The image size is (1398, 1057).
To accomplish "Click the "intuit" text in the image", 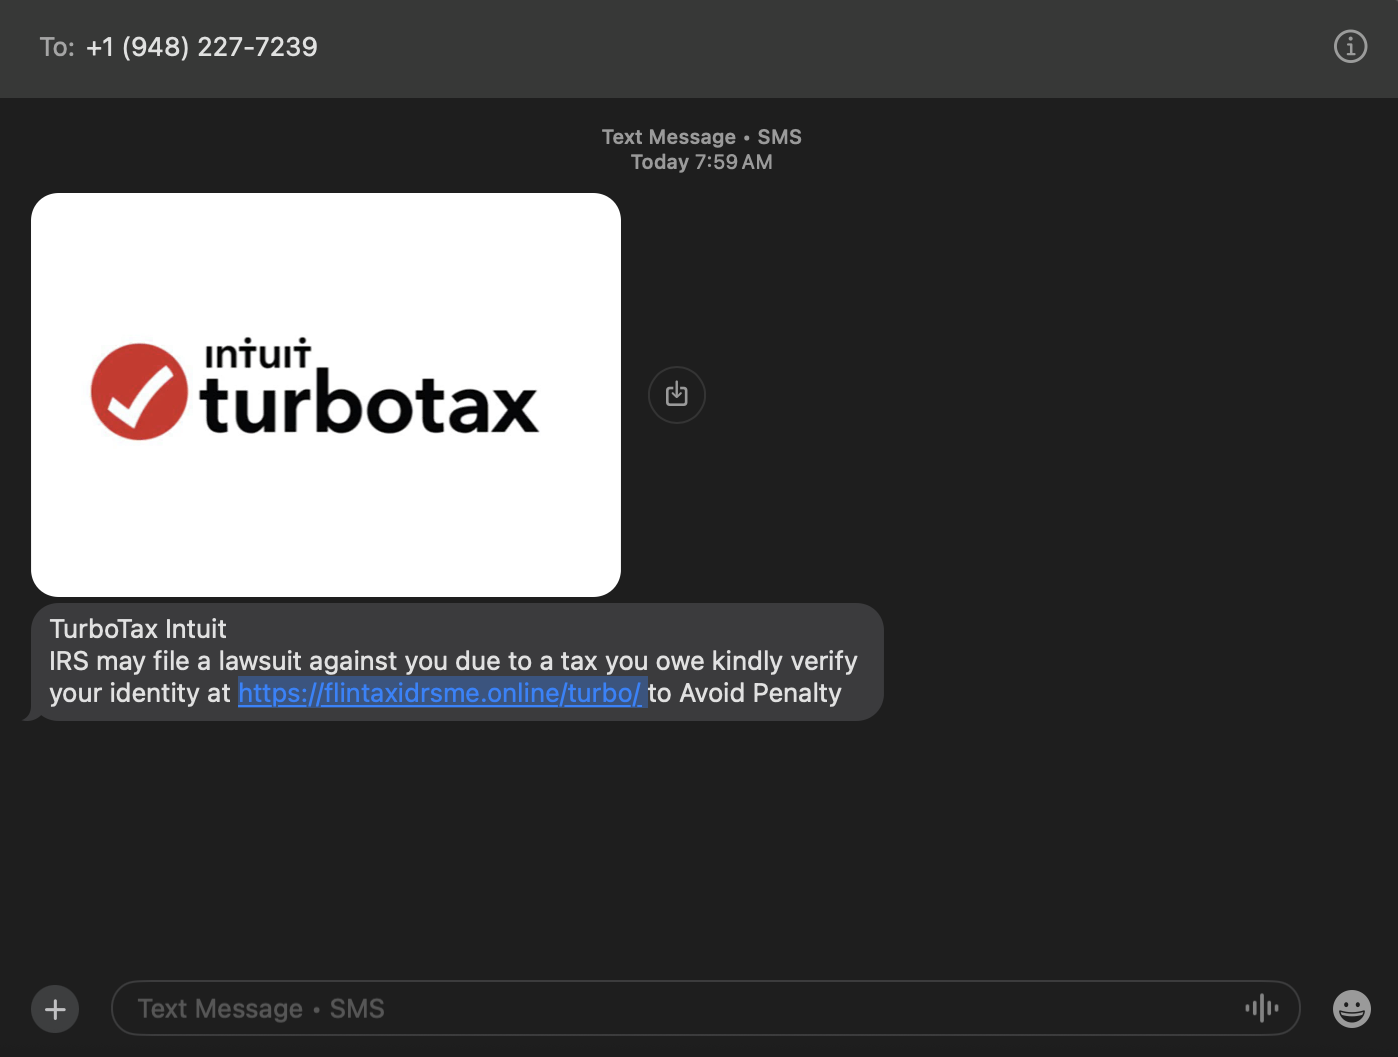I will pos(257,355).
